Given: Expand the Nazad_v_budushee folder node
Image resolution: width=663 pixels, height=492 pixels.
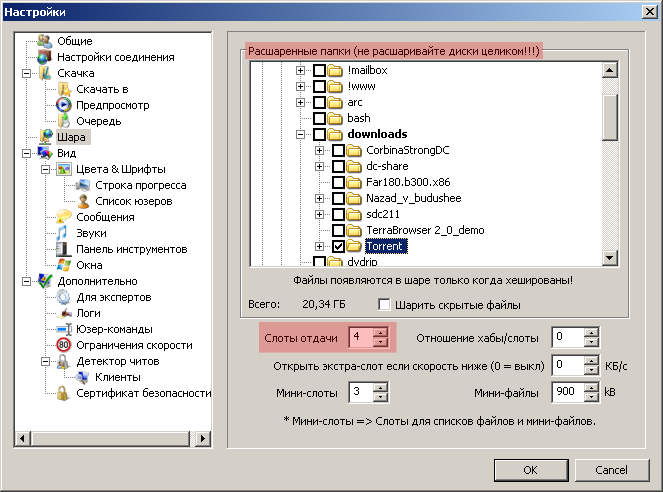Looking at the screenshot, I should click(x=319, y=198).
